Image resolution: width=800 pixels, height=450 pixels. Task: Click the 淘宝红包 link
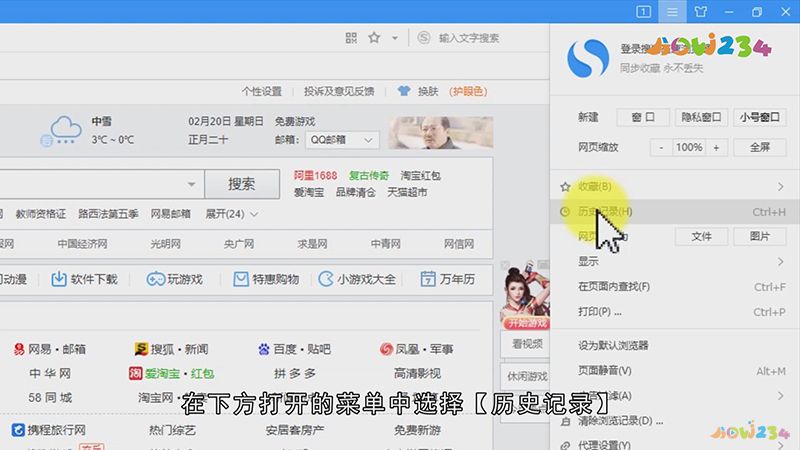[x=420, y=176]
